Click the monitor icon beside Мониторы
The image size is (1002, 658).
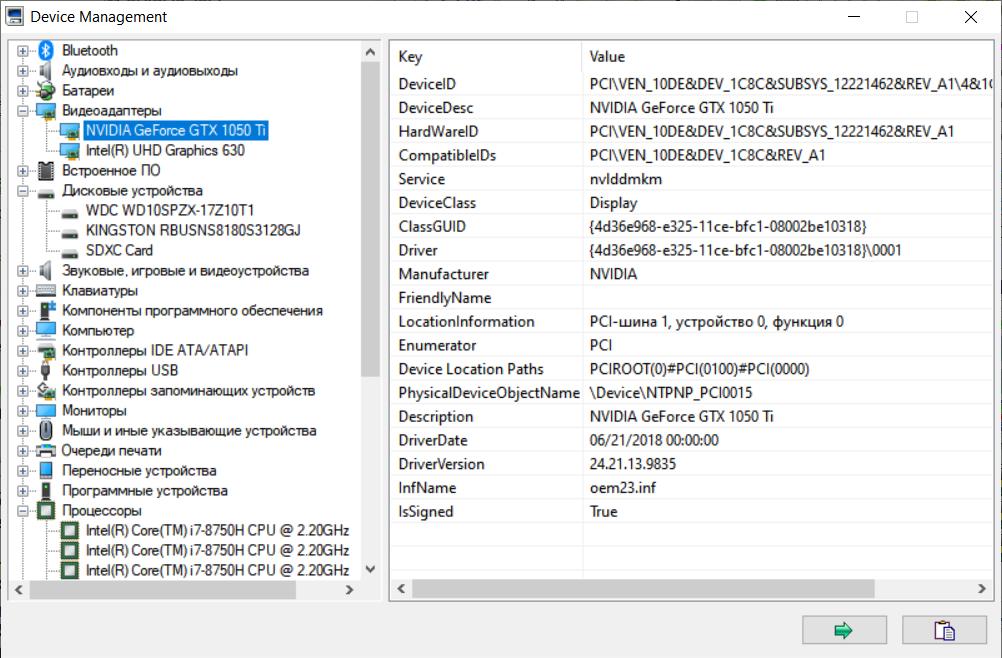point(45,411)
